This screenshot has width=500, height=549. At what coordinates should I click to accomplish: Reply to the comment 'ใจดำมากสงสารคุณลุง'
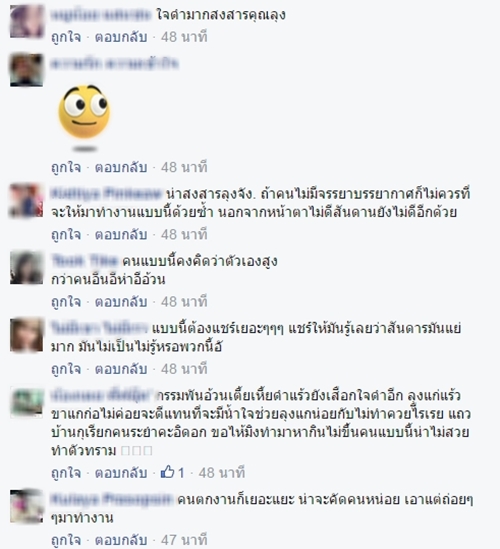click(x=121, y=37)
